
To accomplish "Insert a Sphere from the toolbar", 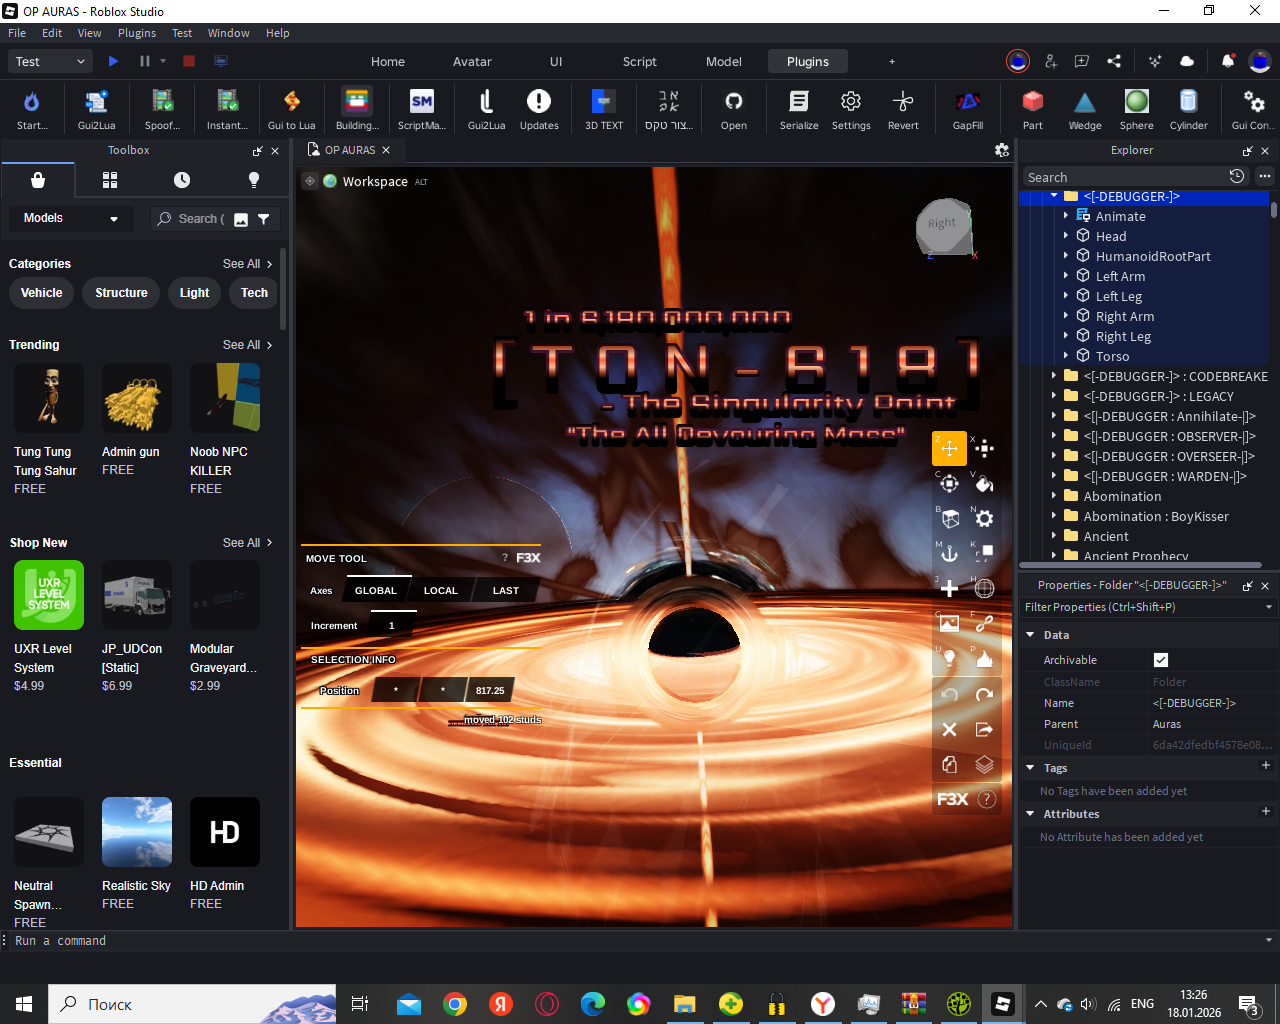I will [1137, 109].
